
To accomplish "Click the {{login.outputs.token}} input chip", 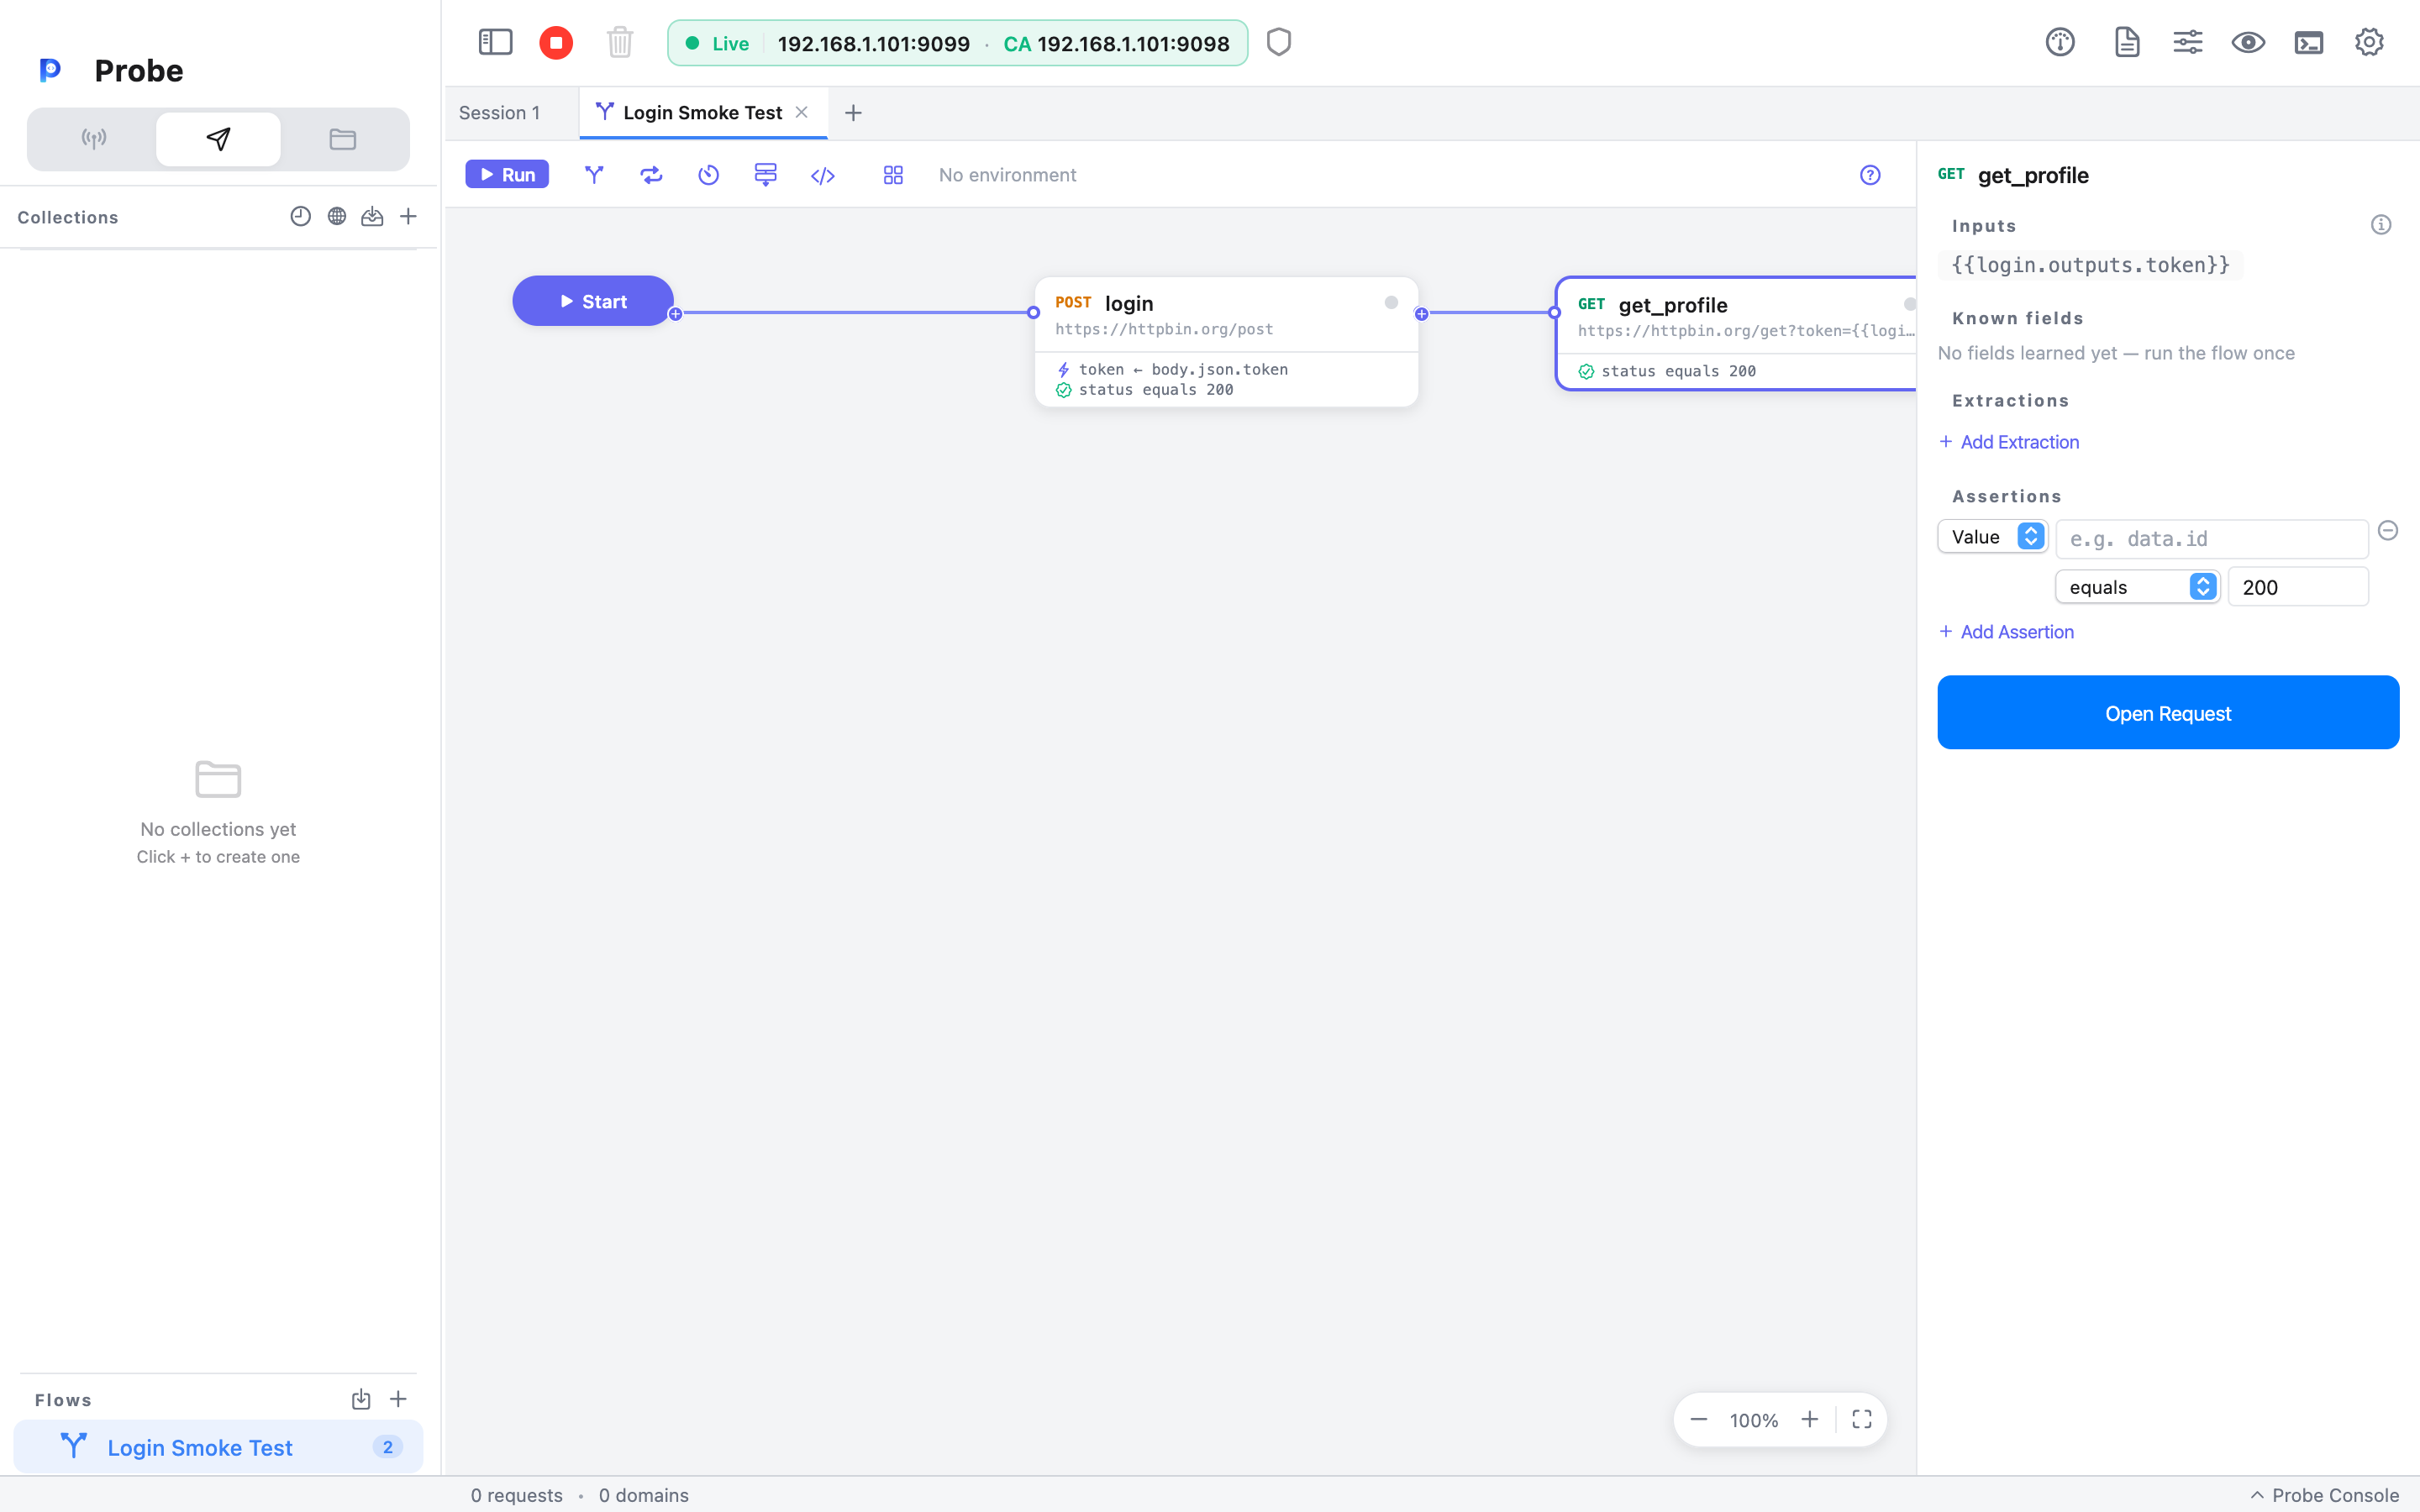I will click(x=2090, y=265).
